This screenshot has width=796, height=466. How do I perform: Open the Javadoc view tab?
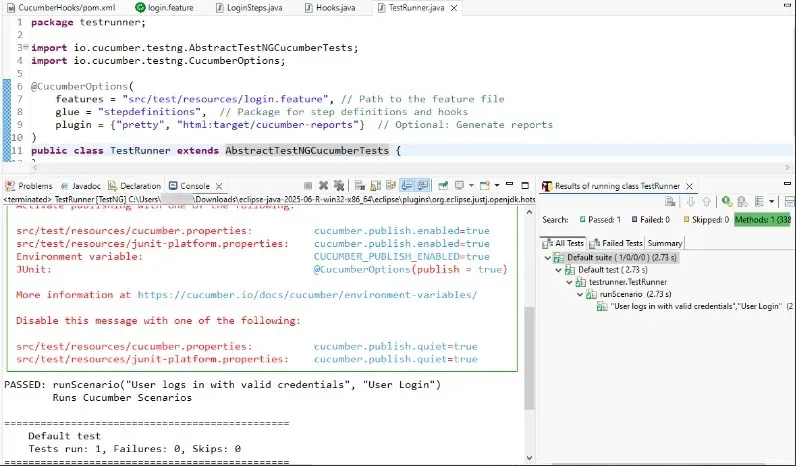[x=81, y=186]
